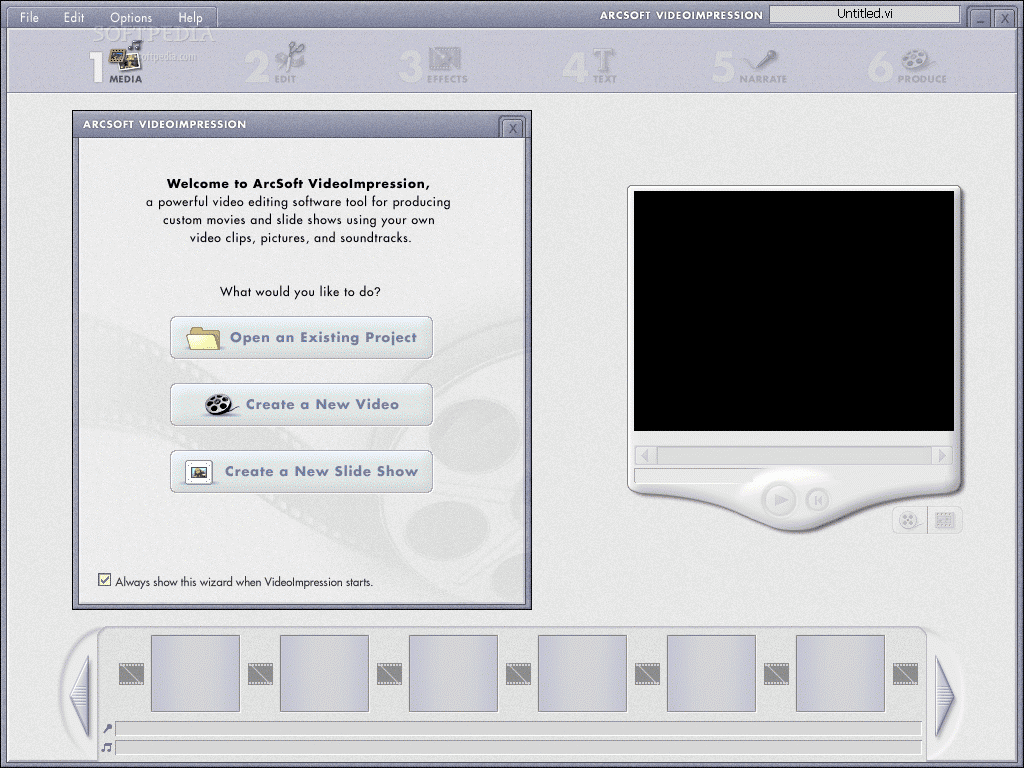Select step 2 Edit tab
This screenshot has width=1024, height=768.
point(275,63)
